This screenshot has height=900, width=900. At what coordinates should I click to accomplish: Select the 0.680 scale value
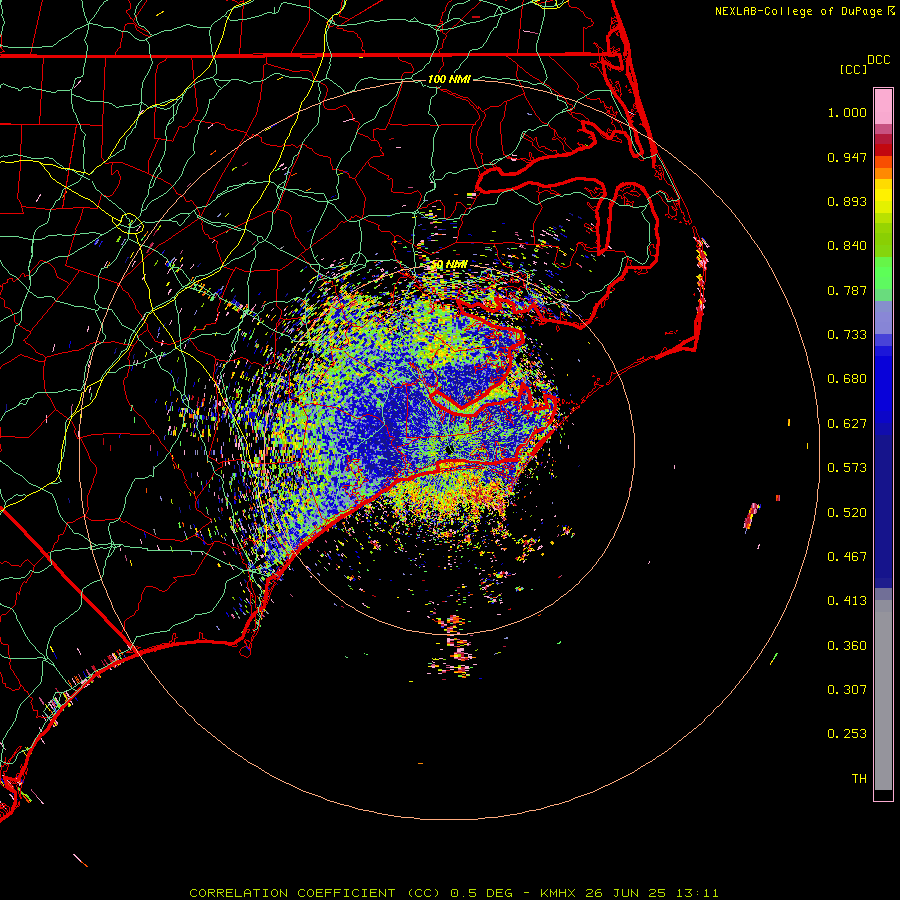click(847, 379)
